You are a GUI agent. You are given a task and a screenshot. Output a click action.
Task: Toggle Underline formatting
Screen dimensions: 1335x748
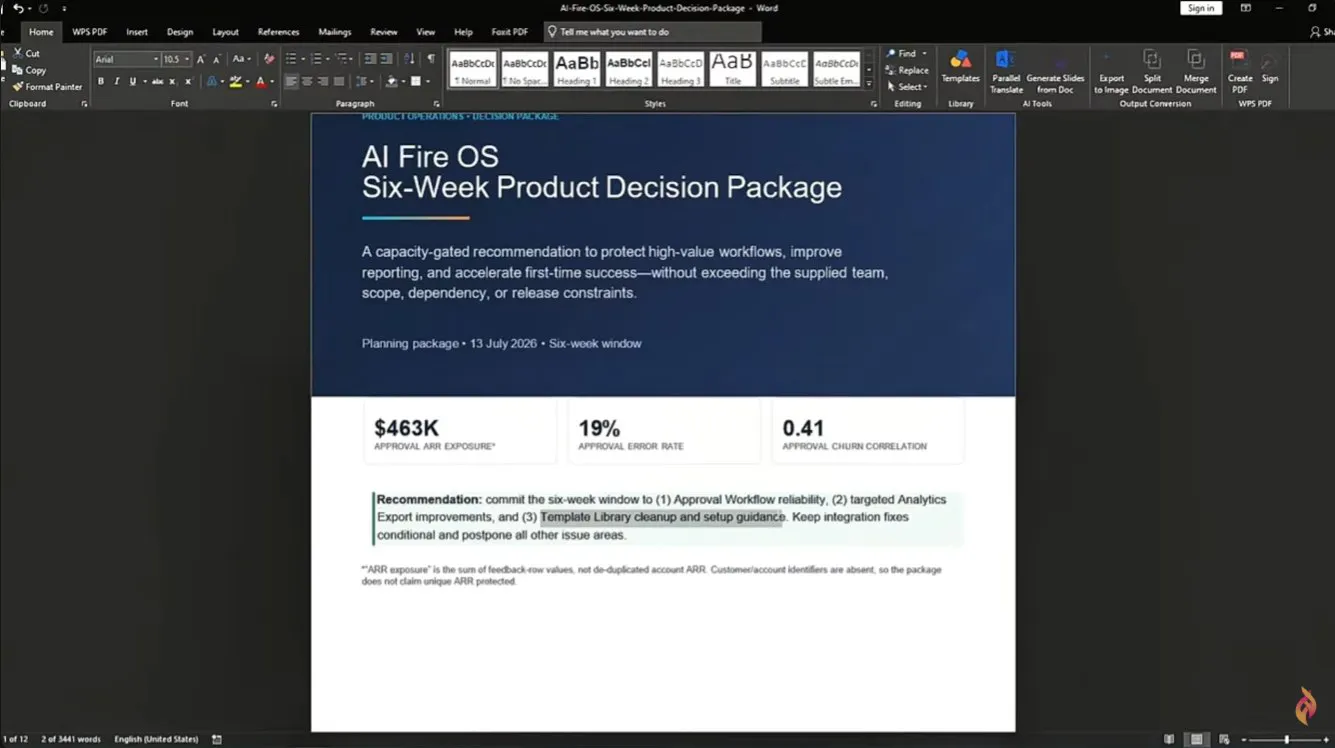[132, 81]
